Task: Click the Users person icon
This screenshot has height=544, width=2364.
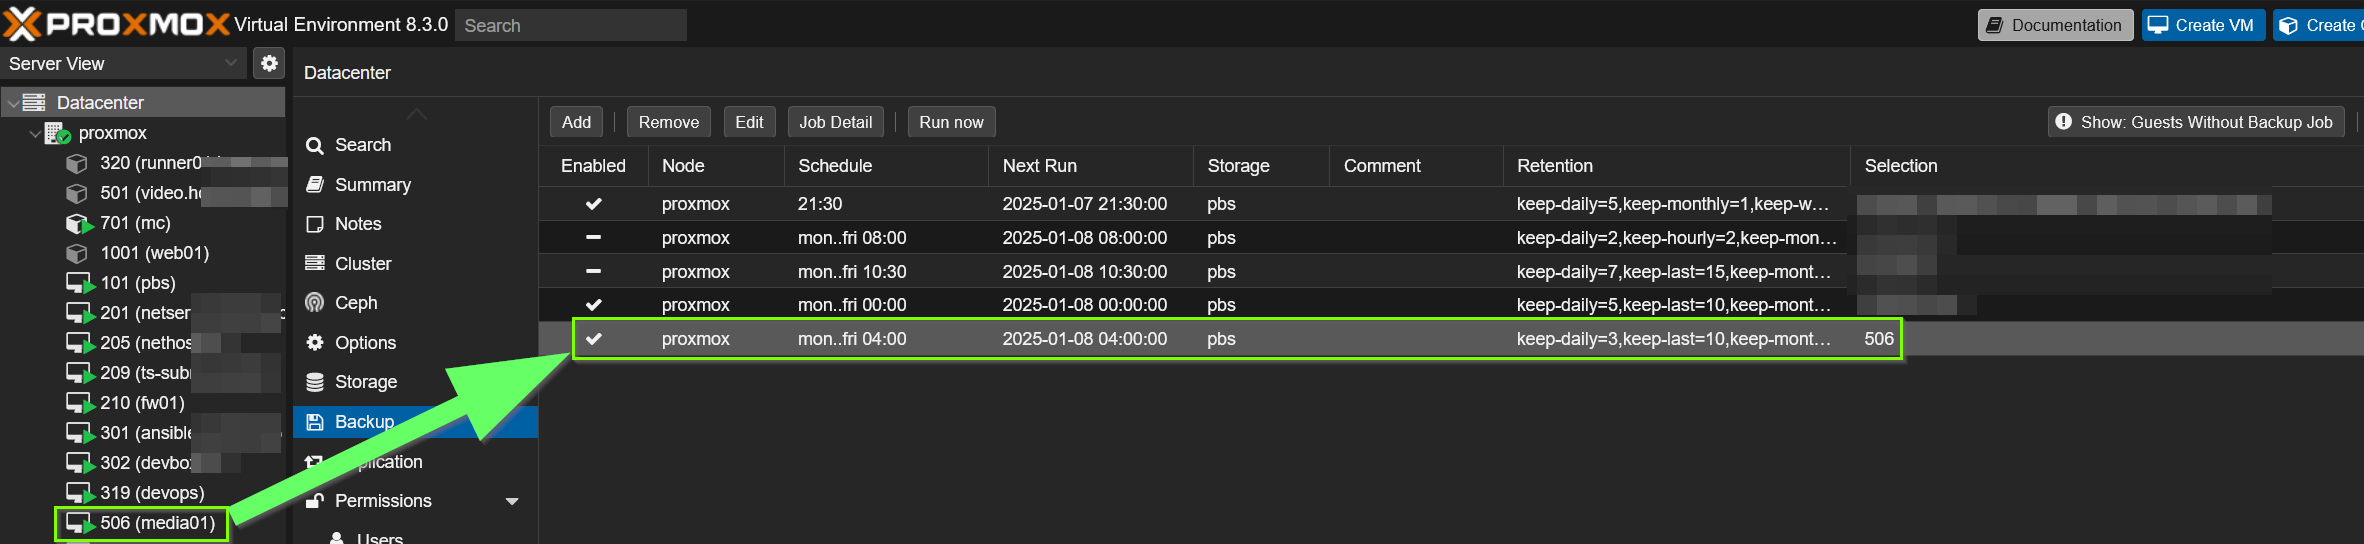Action: (x=338, y=538)
